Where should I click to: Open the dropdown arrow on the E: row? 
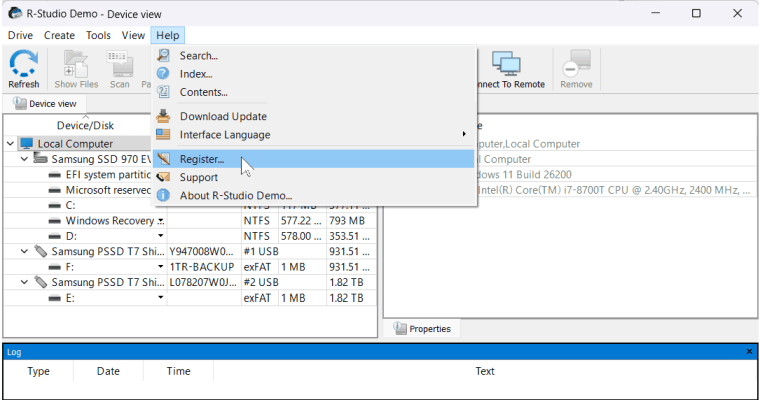(x=160, y=297)
